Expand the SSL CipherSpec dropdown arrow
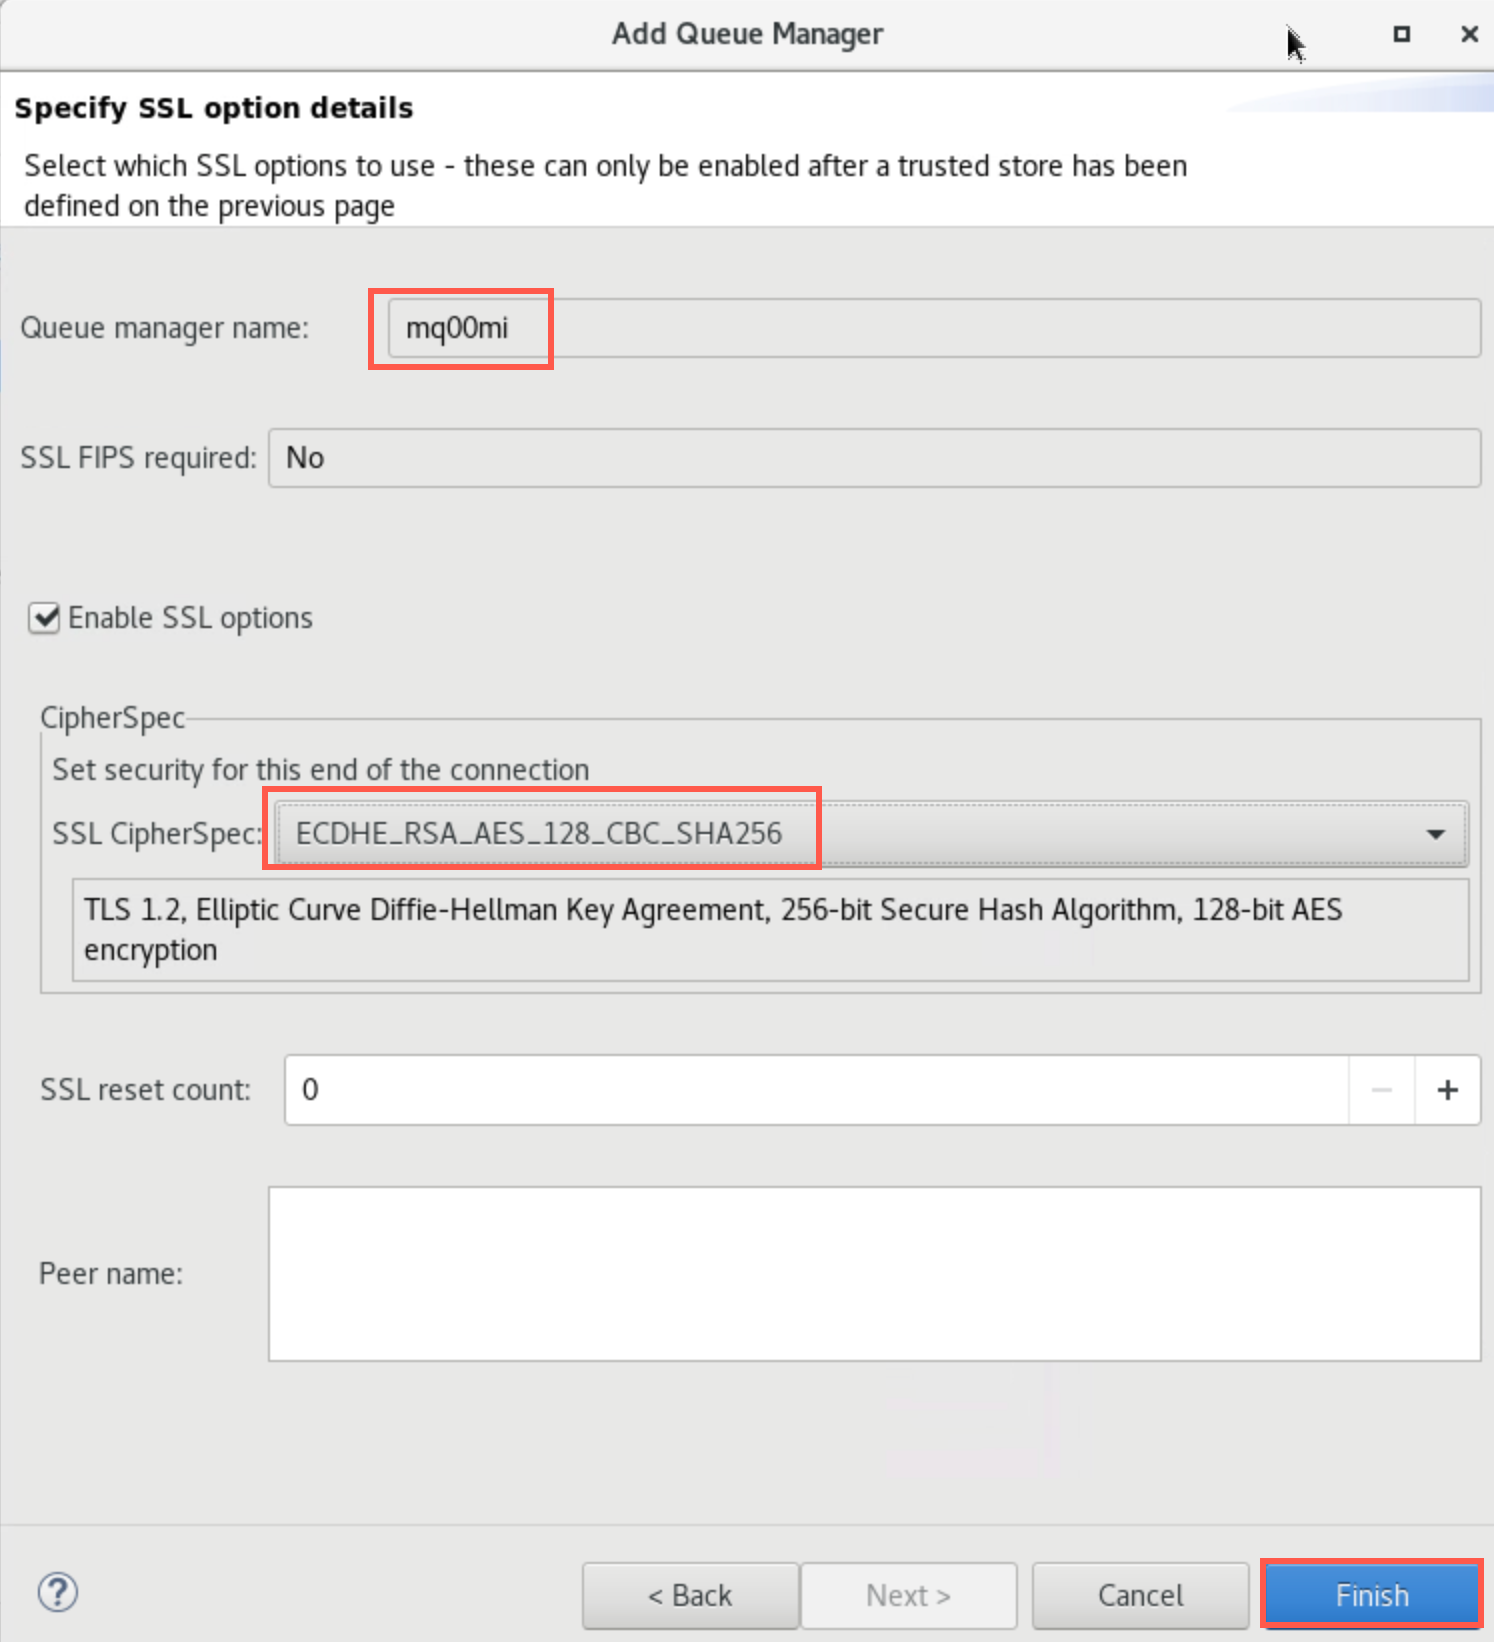This screenshot has height=1642, width=1494. coord(1435,834)
